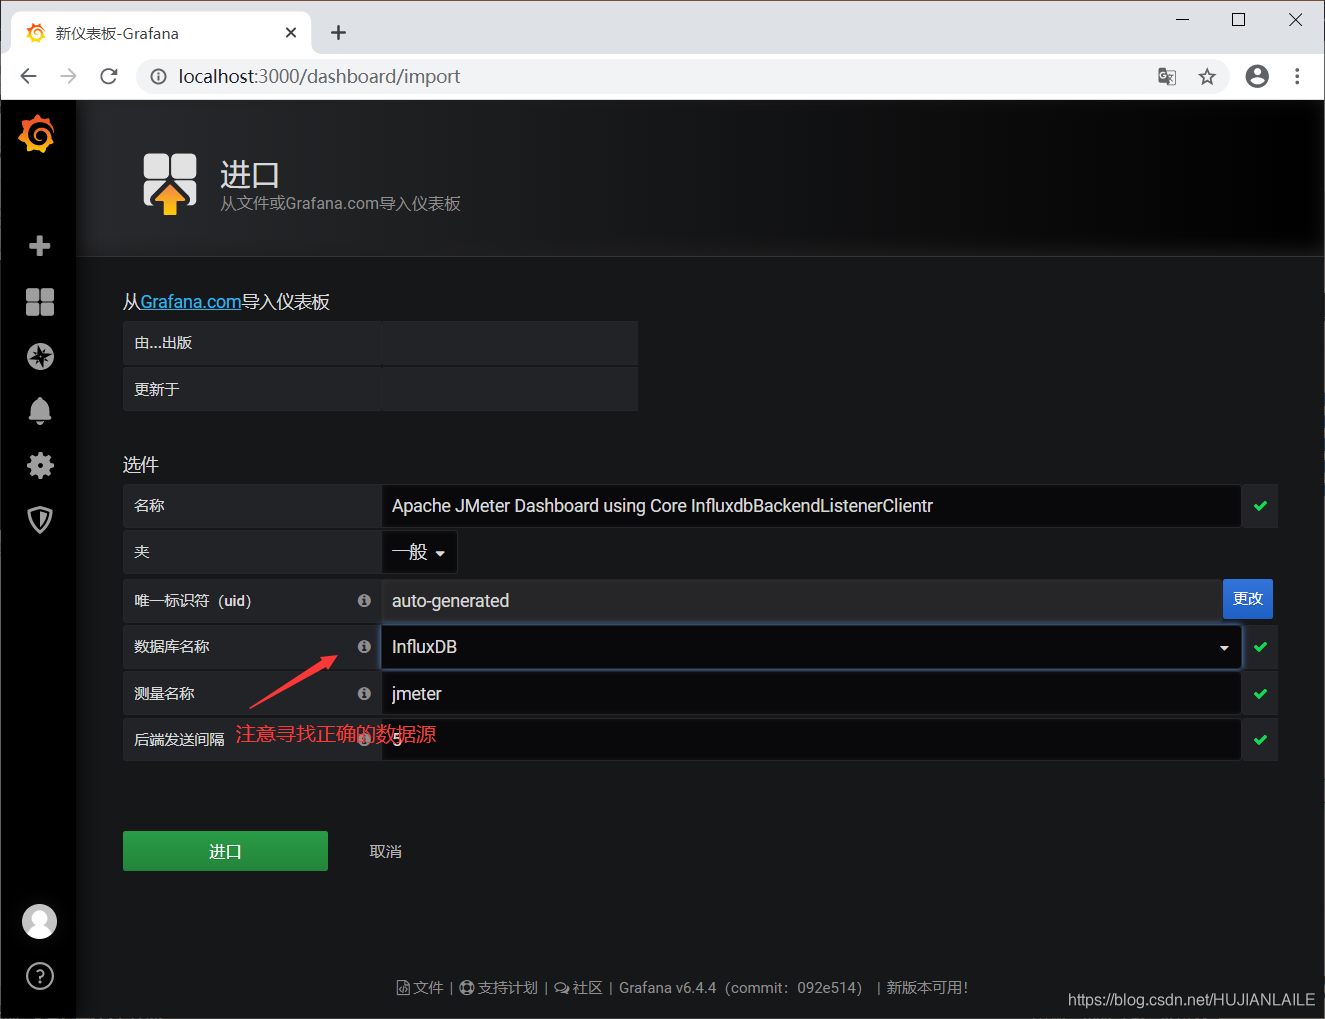Click the 由...出版 label row
The height and width of the screenshot is (1019, 1325).
tap(380, 343)
